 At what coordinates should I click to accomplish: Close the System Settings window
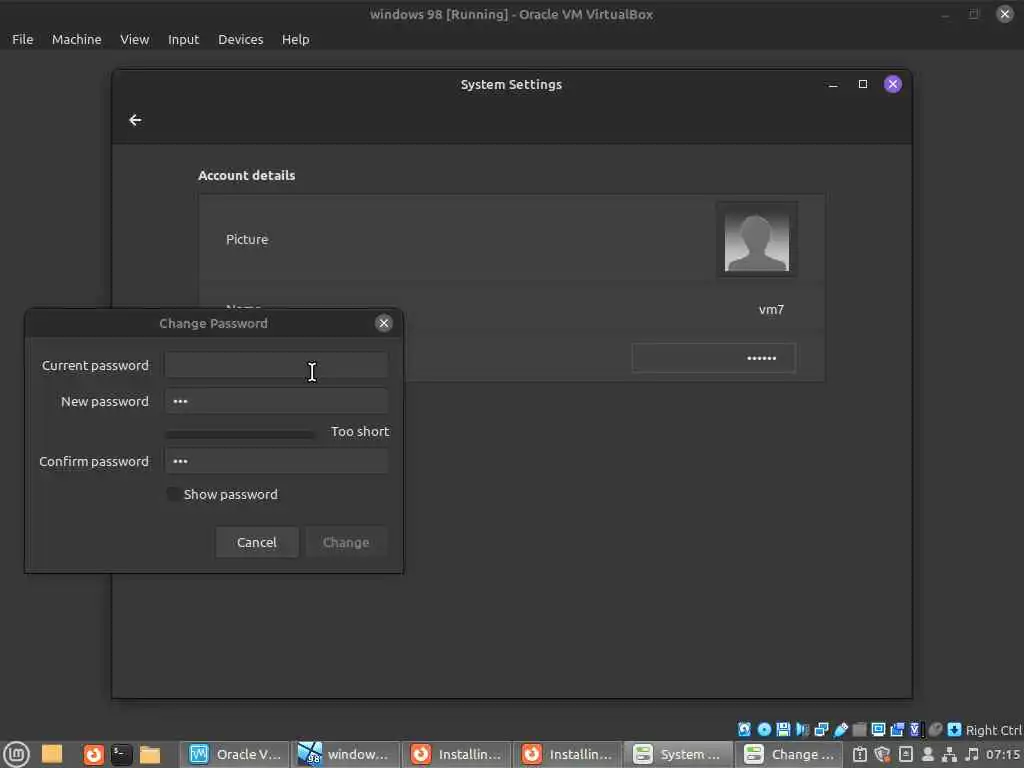pos(893,84)
